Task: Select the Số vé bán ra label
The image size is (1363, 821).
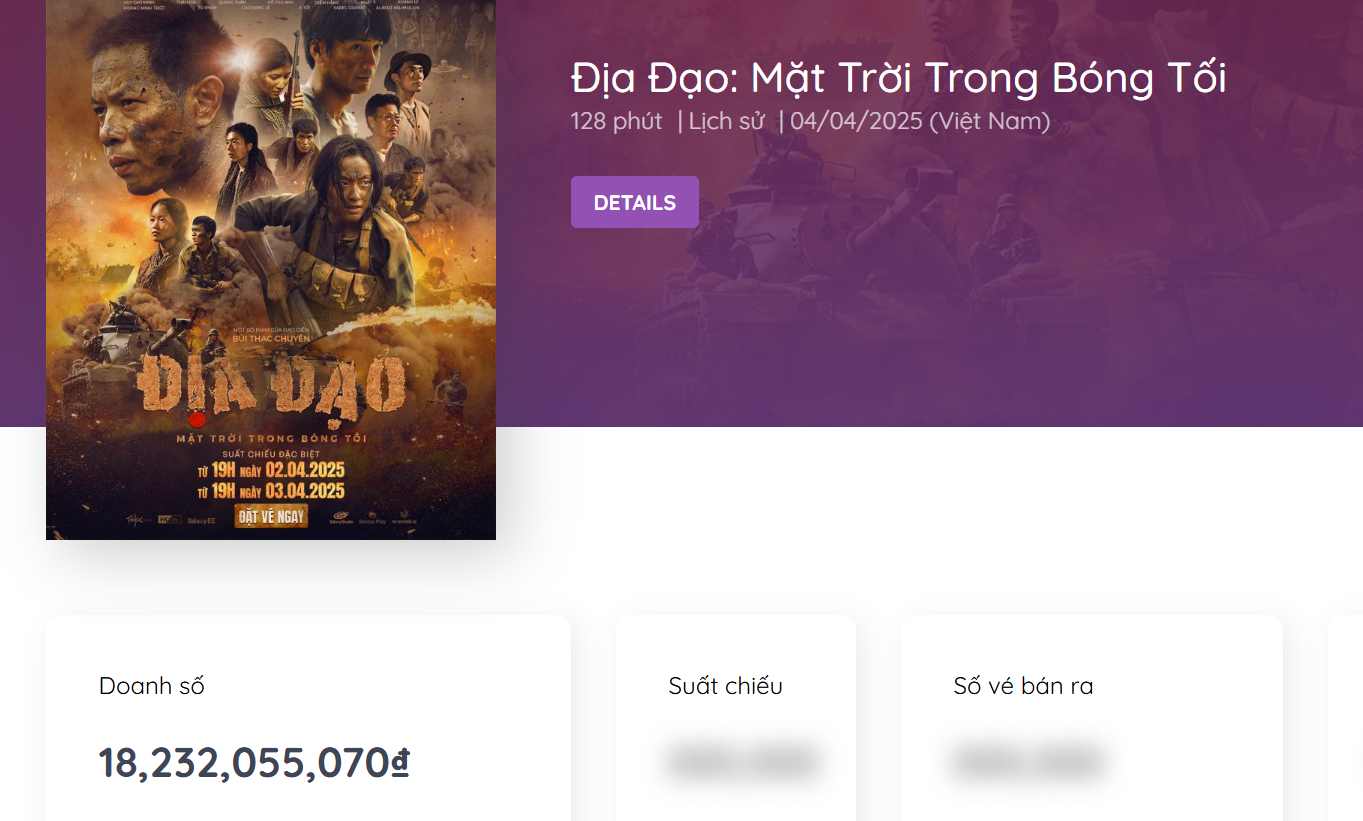Action: [x=1023, y=686]
